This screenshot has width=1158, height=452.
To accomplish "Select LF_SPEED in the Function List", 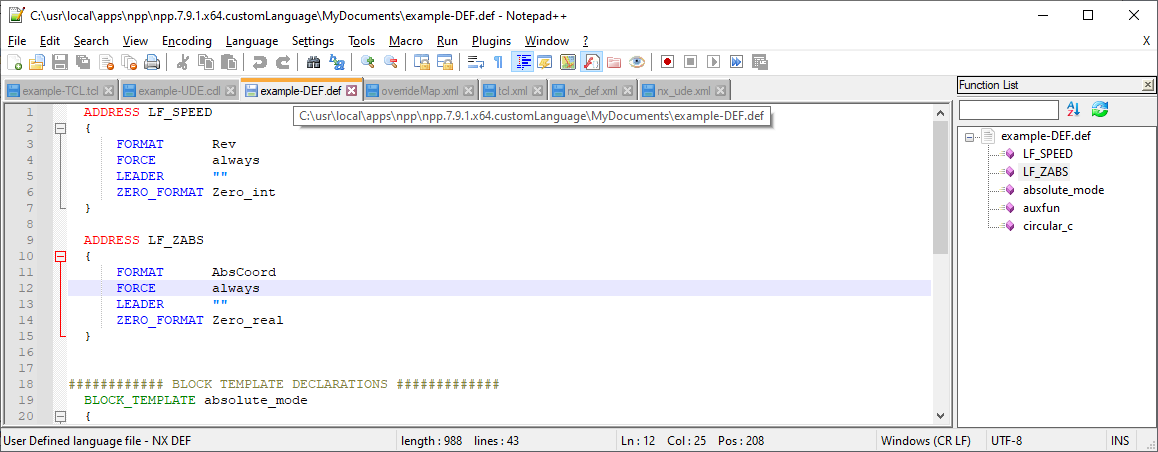I will (1047, 154).
